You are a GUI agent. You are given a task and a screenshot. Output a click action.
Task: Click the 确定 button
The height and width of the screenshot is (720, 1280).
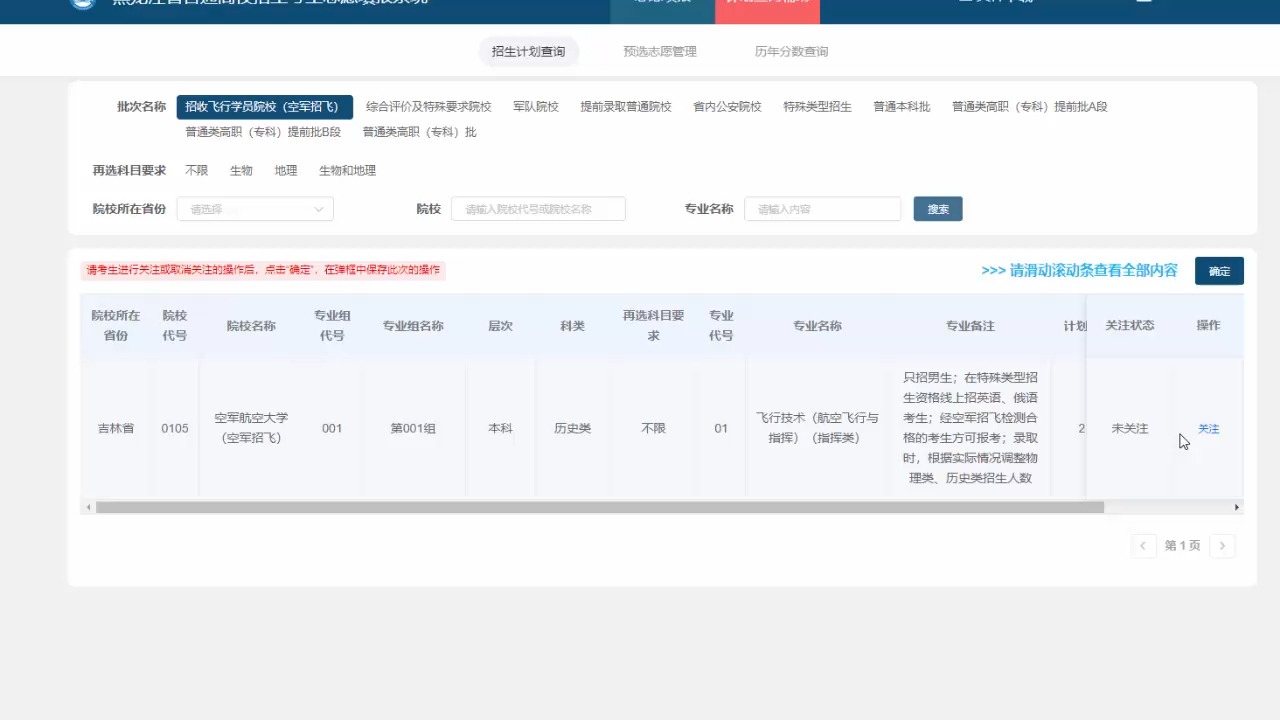(1219, 271)
